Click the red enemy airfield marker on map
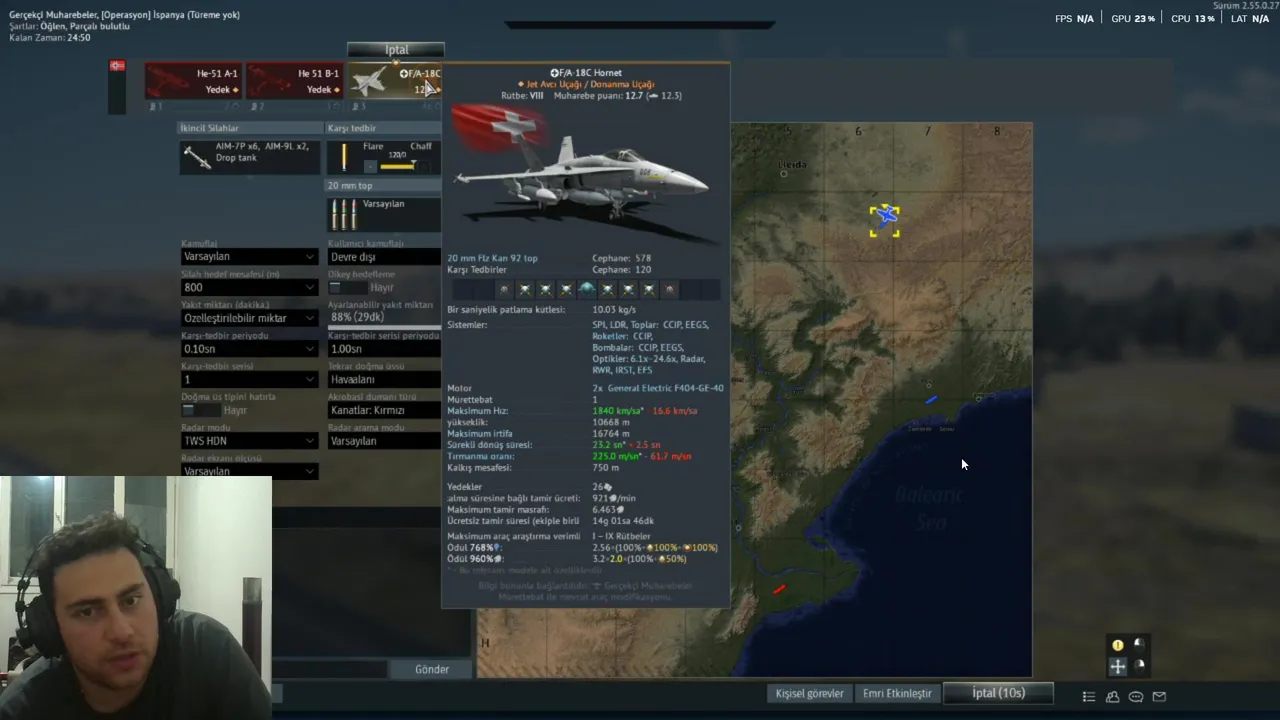Image resolution: width=1280 pixels, height=720 pixels. point(779,588)
